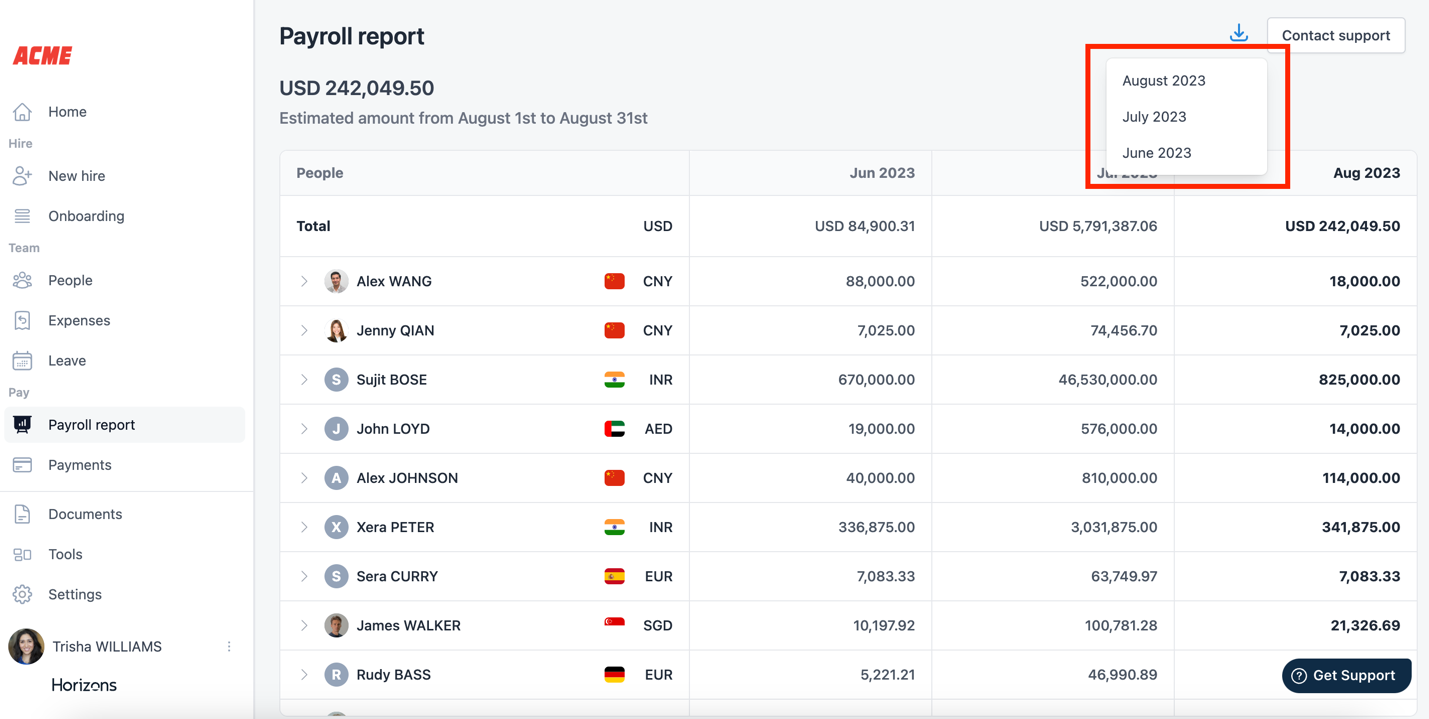Click the Settings gear icon
The image size is (1429, 719).
pos(22,594)
